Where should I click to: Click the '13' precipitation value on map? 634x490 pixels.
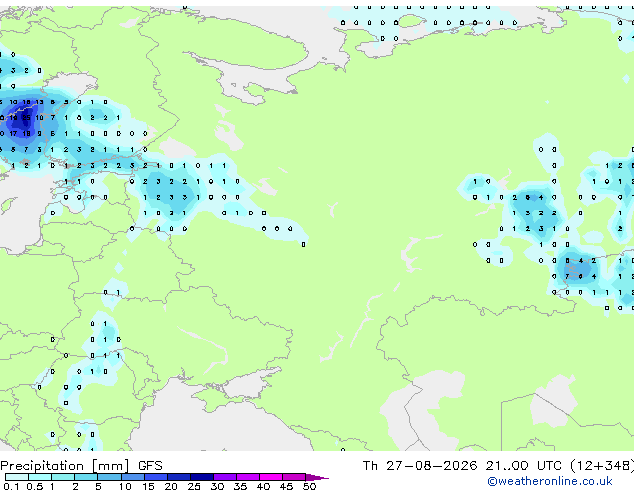coord(39,102)
